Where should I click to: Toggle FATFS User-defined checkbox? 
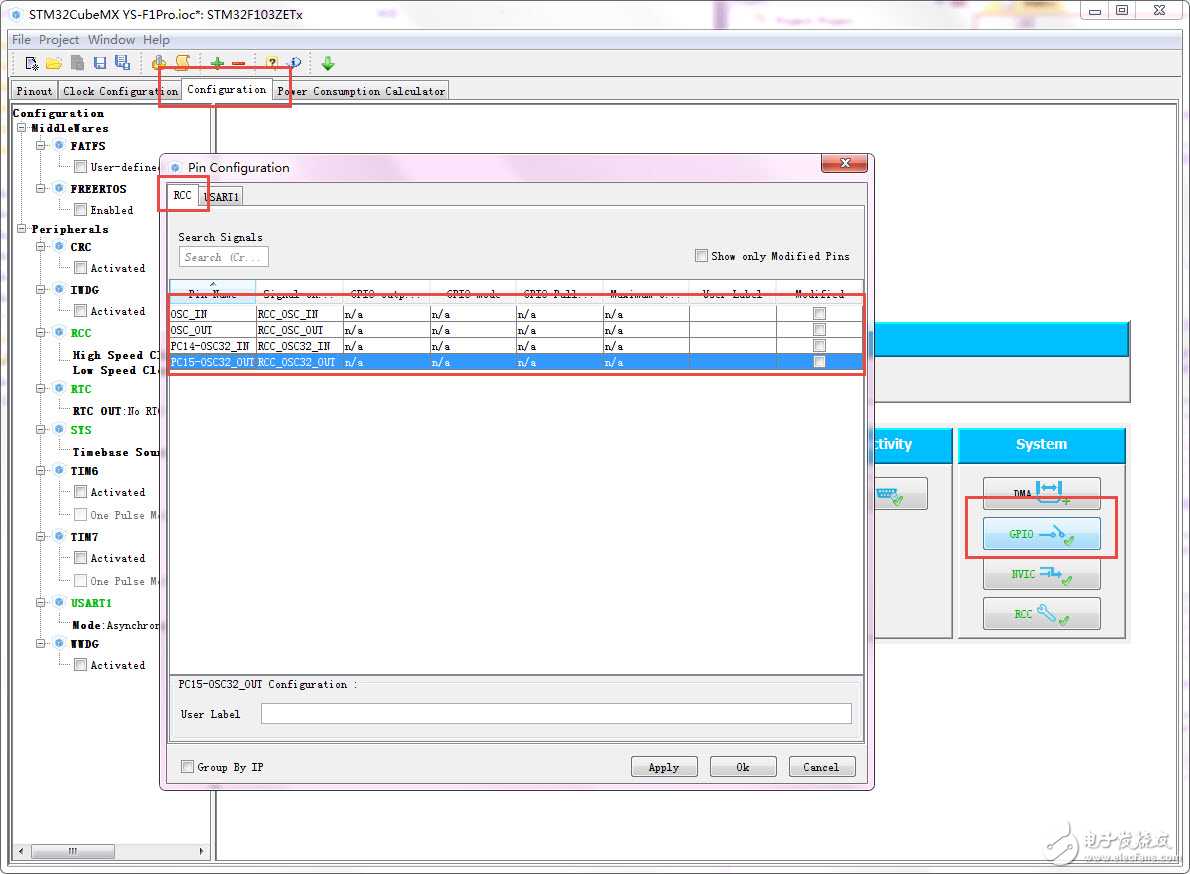(80, 167)
